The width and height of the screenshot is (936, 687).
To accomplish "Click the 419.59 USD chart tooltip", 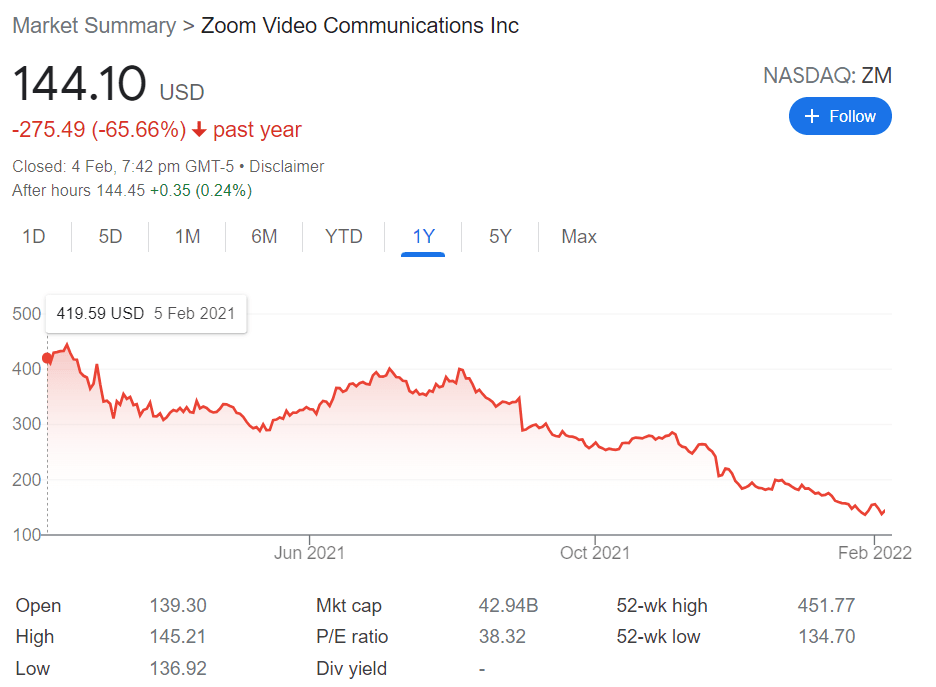I will click(x=146, y=313).
